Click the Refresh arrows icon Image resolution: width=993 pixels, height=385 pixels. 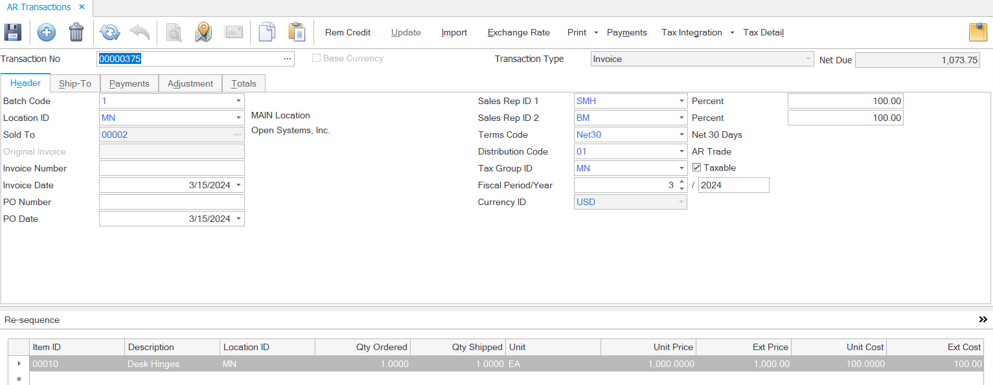coord(110,32)
